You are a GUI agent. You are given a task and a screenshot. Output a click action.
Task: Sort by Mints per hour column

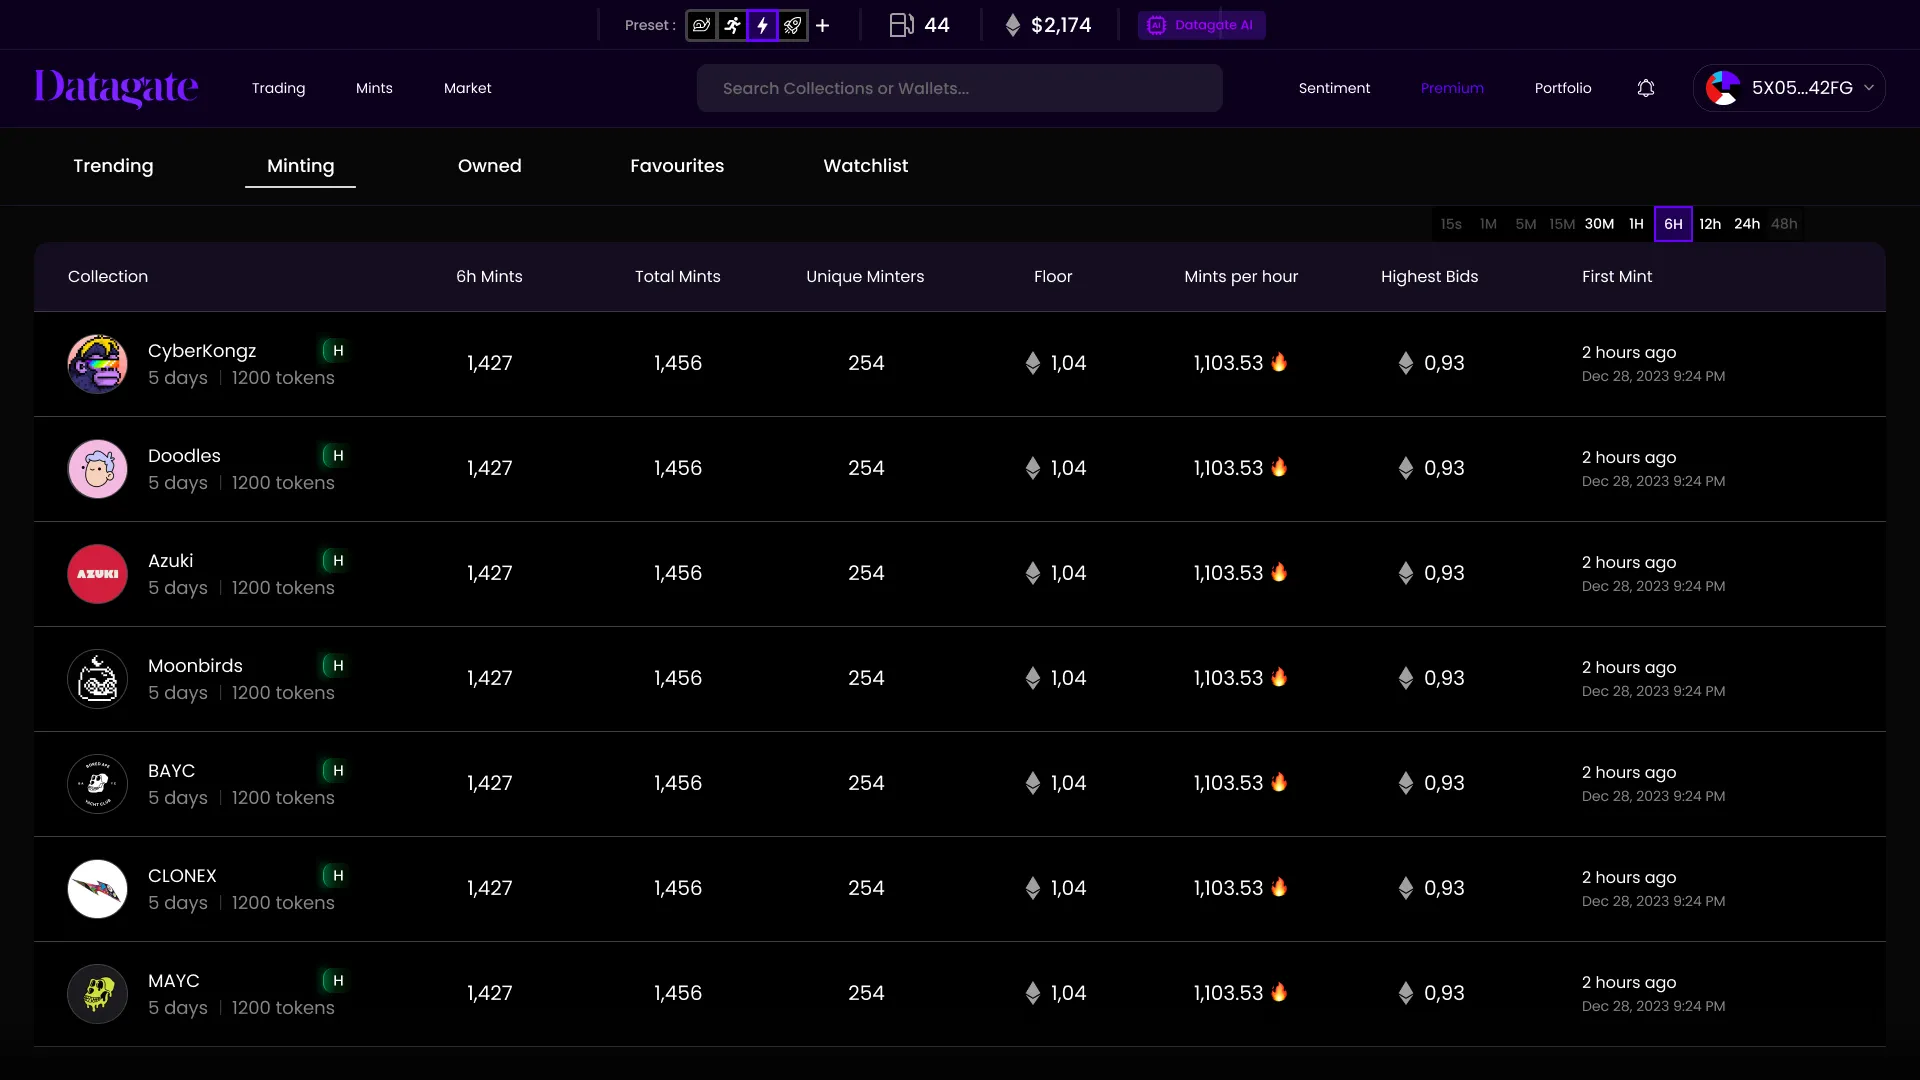pos(1241,277)
